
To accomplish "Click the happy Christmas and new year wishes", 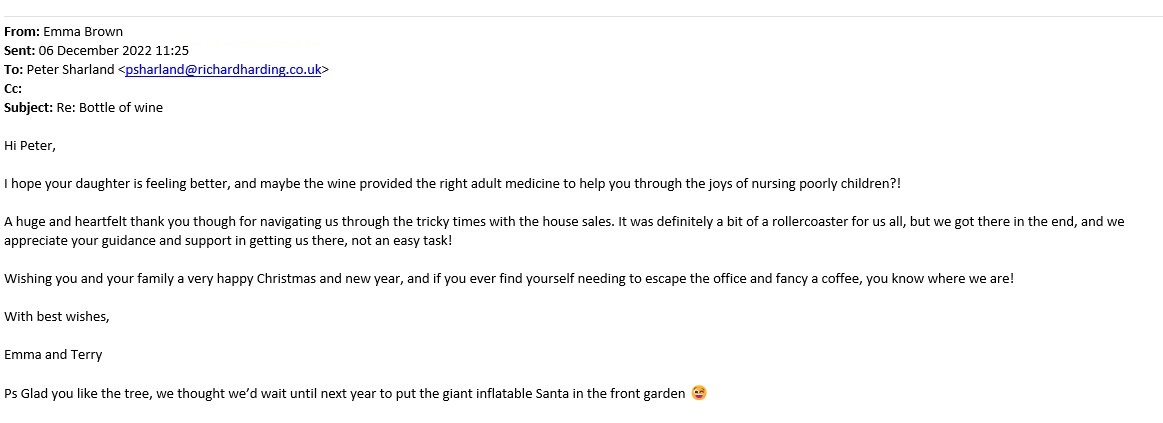I will (508, 279).
